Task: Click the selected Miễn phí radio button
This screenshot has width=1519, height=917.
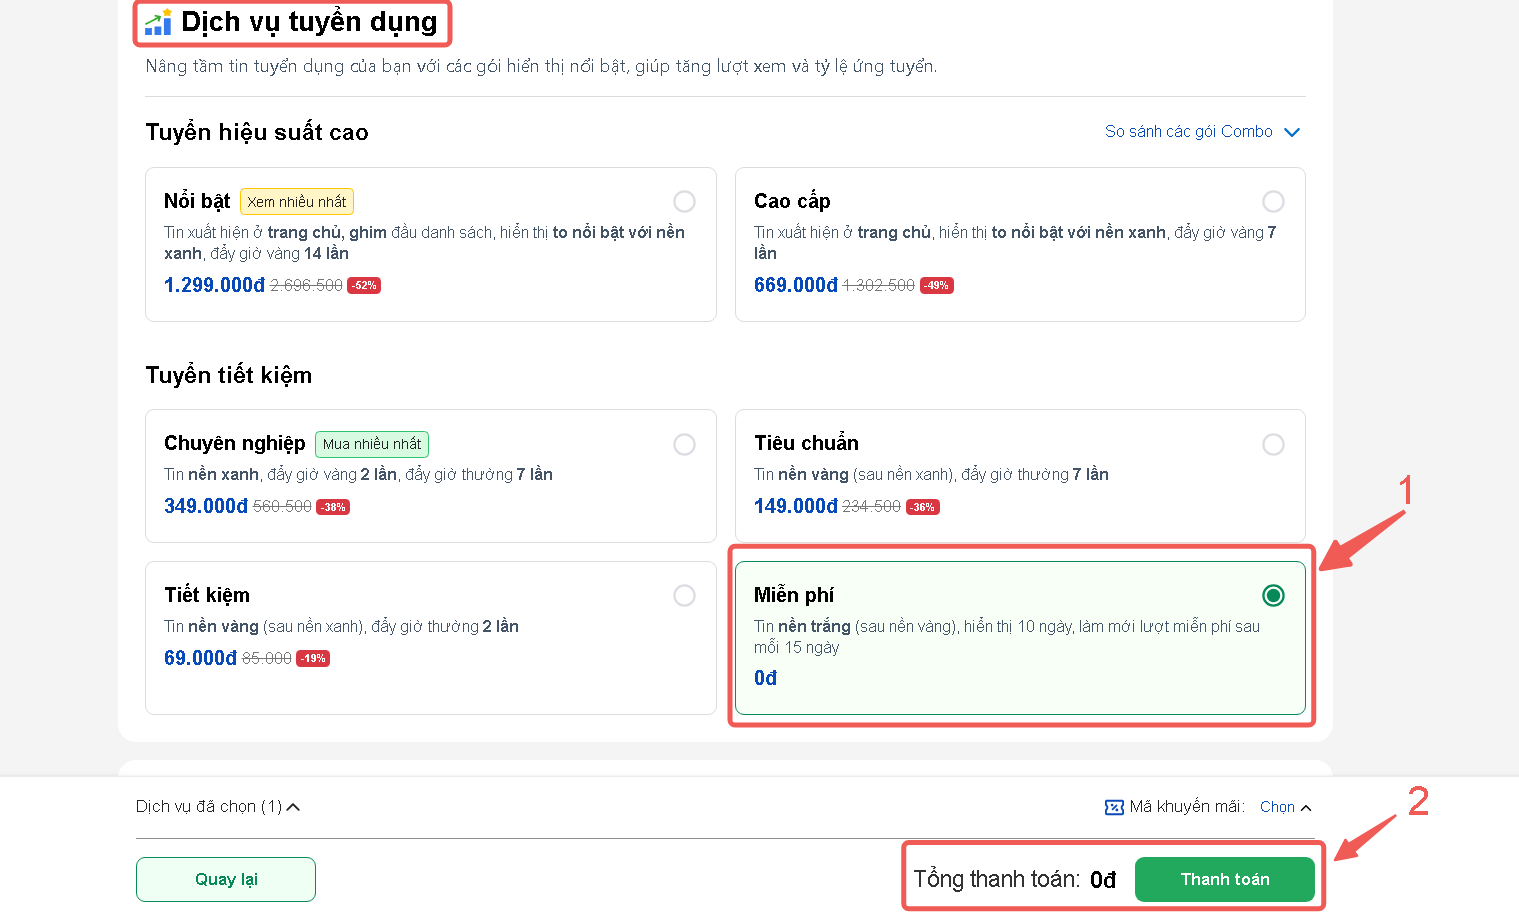Action: [1273, 596]
